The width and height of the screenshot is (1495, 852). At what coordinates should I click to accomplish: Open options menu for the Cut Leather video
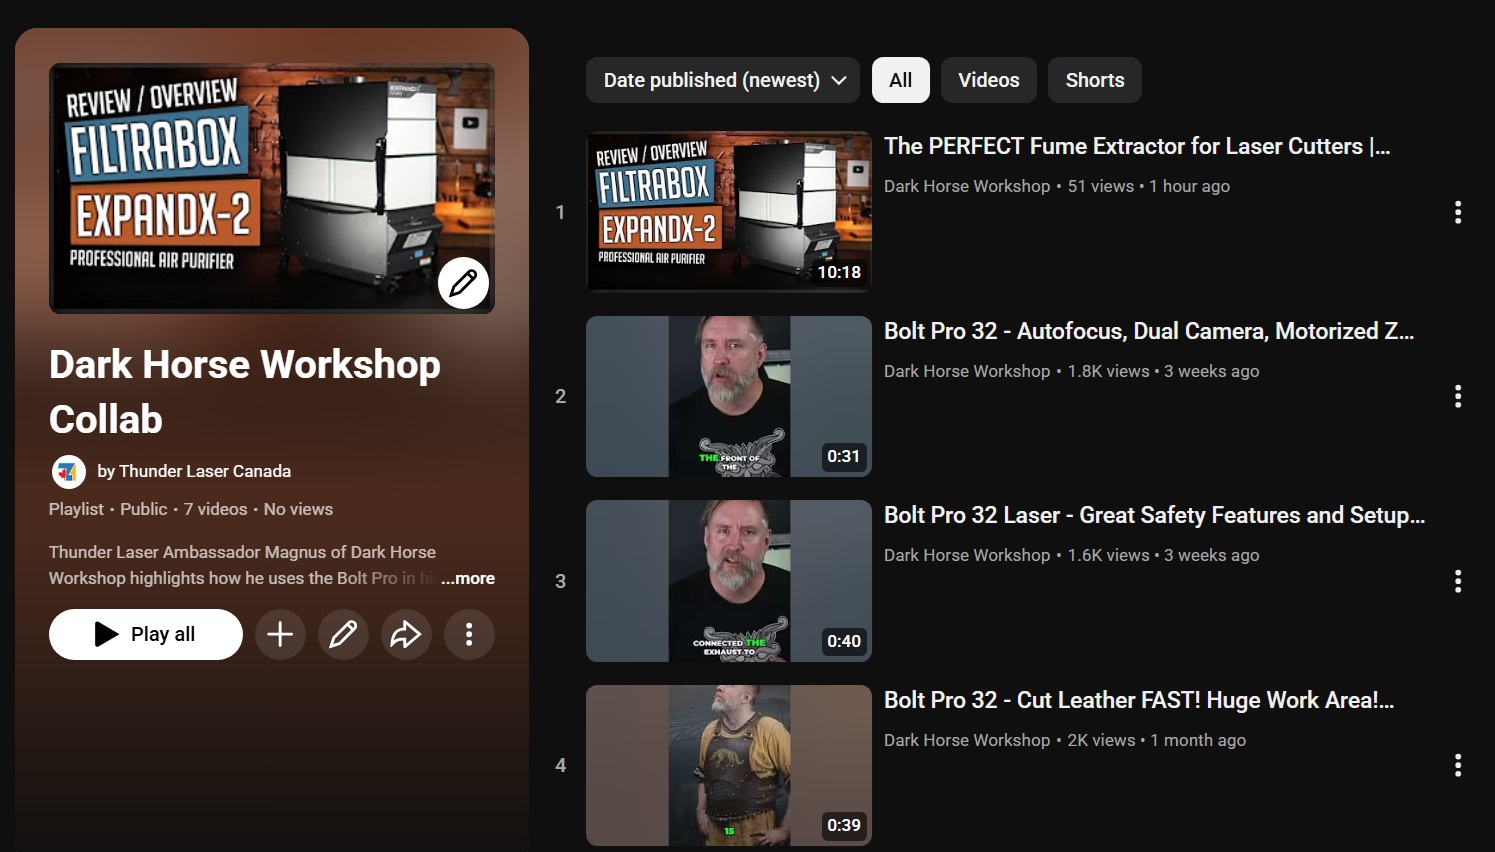[x=1458, y=765]
